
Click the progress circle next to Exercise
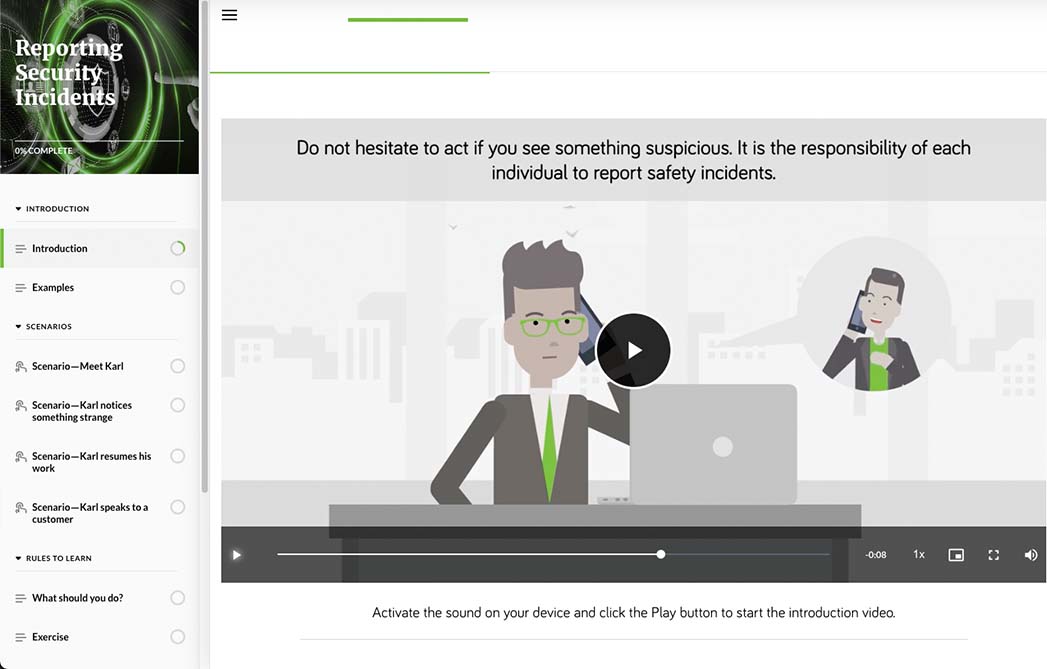177,636
